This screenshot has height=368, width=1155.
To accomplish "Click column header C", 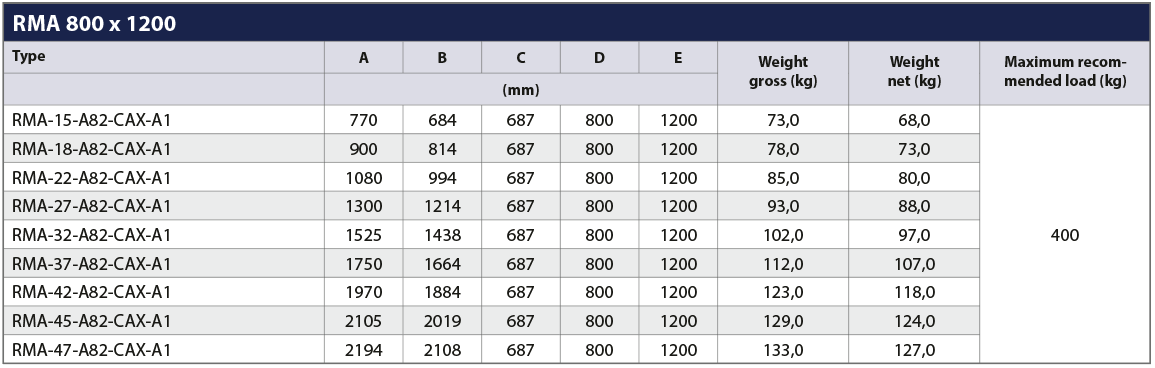I will (521, 58).
